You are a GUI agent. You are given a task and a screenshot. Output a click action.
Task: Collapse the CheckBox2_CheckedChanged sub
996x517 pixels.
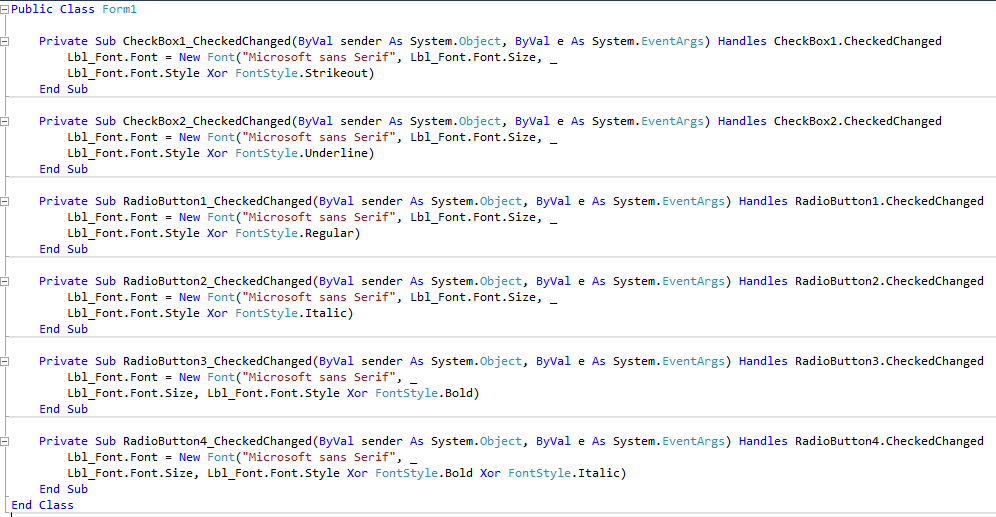[x=5, y=121]
